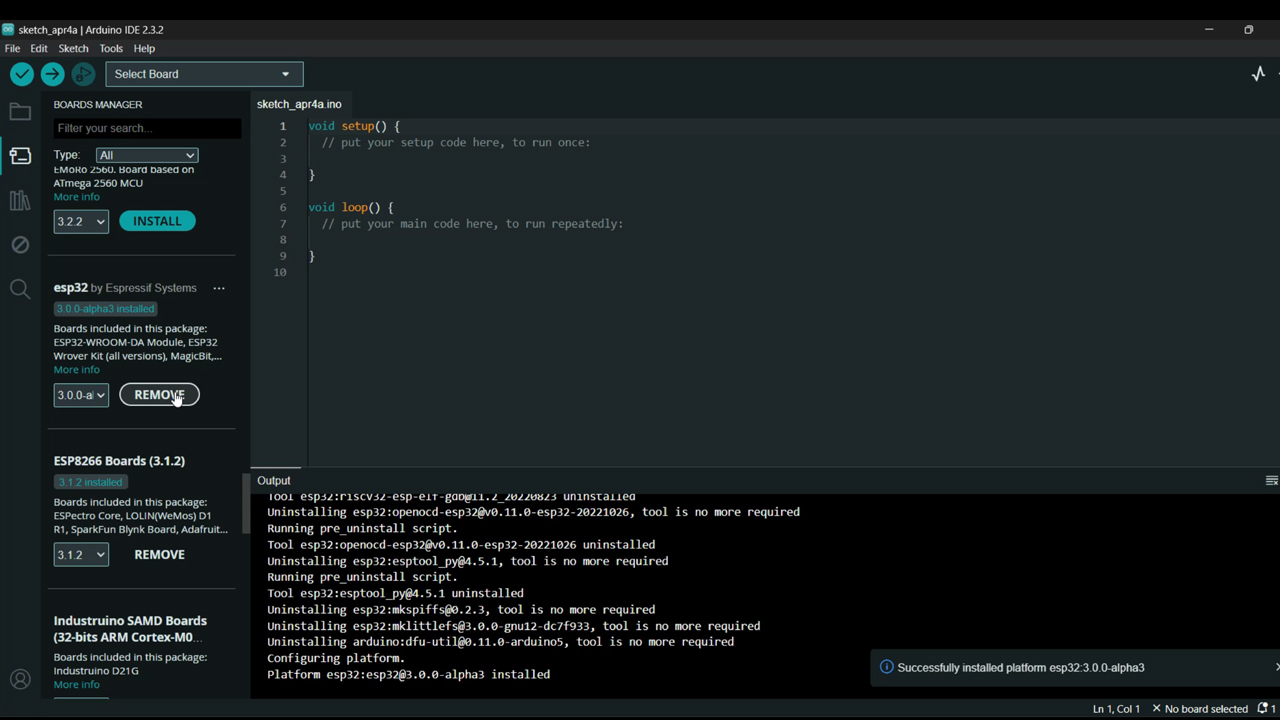Click REMOVE for the esp32 package

[159, 395]
